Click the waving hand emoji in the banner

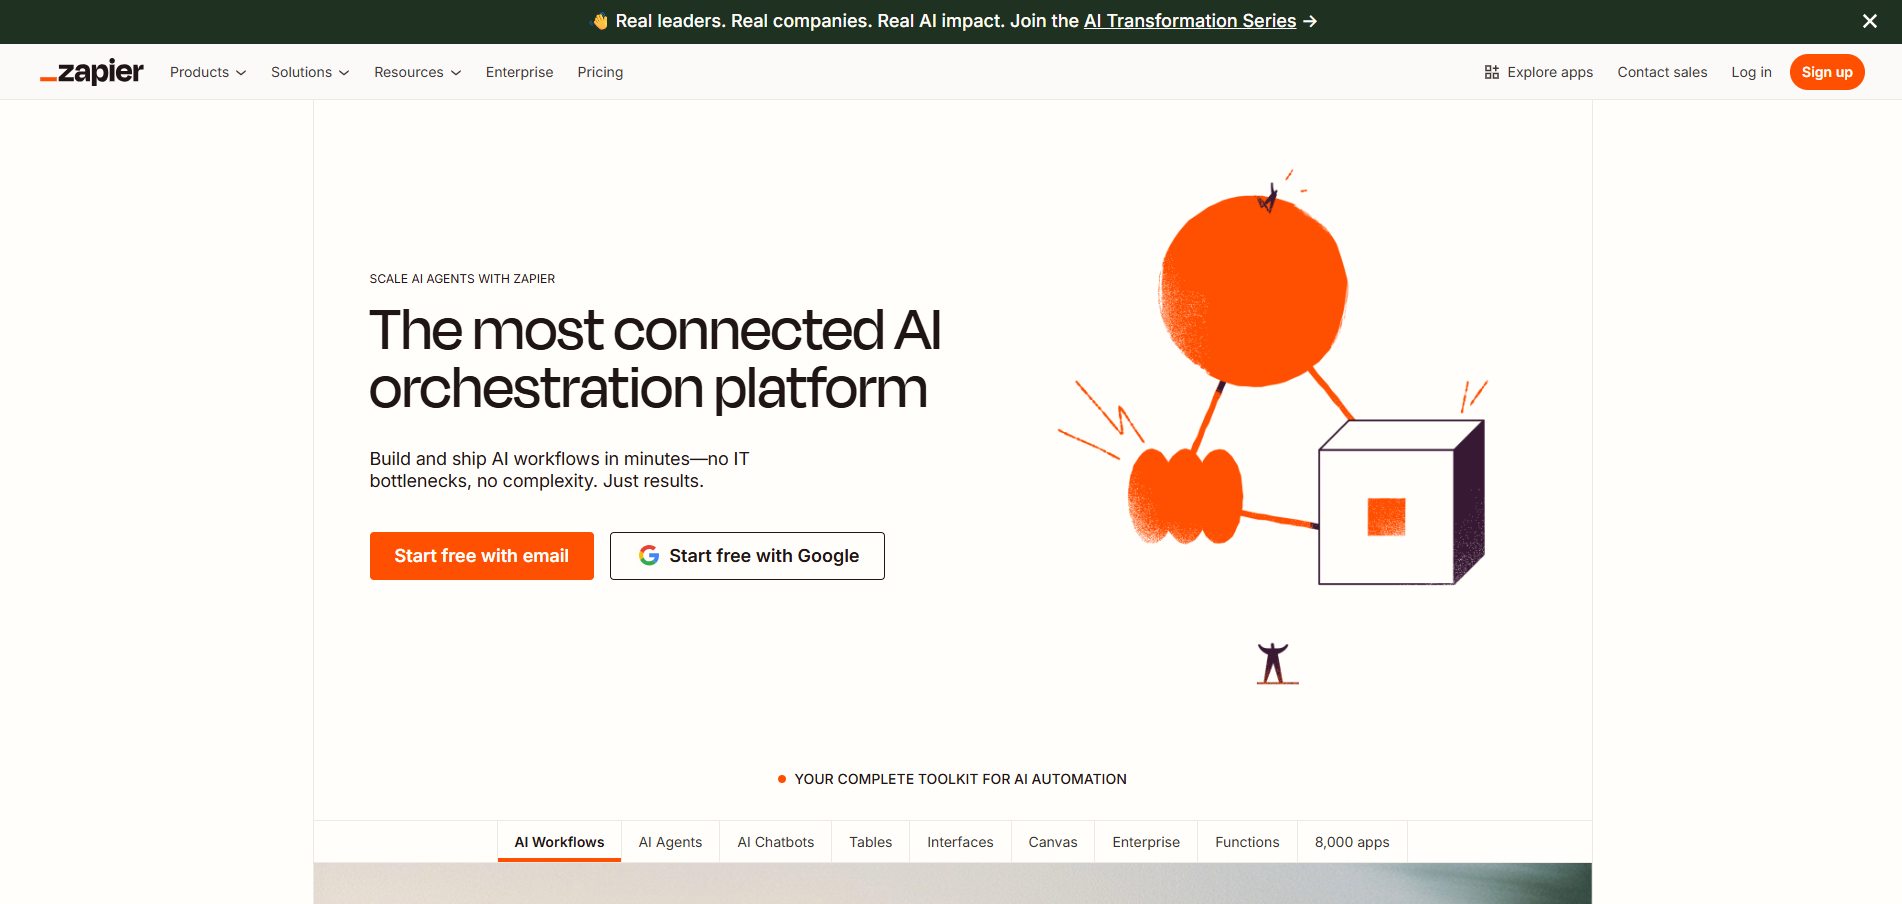tap(600, 20)
